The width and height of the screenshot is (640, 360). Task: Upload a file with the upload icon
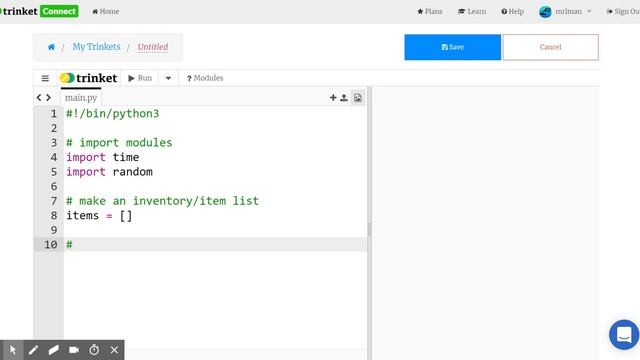point(344,98)
